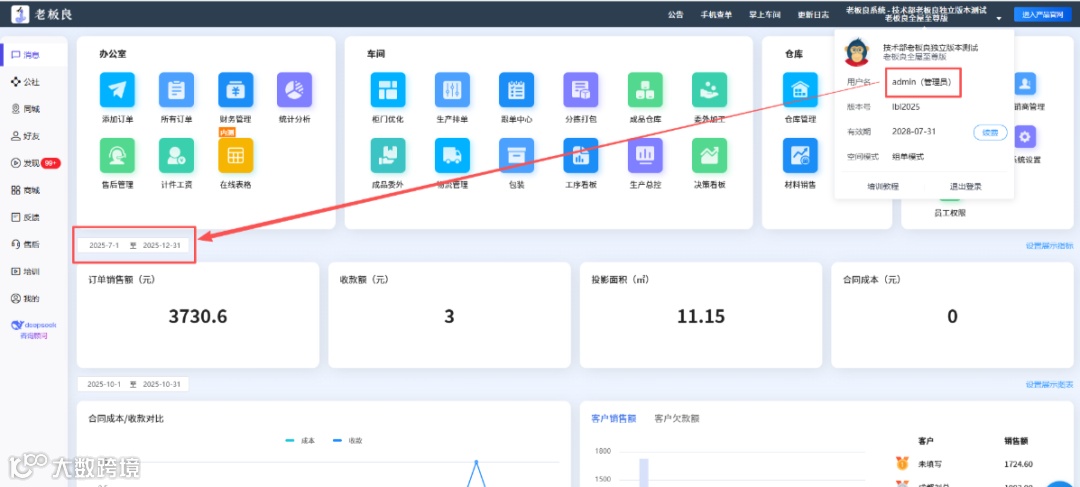Viewport: 1080px width, 487px height.
Task: Open the 包装 box icon
Action: coord(517,155)
